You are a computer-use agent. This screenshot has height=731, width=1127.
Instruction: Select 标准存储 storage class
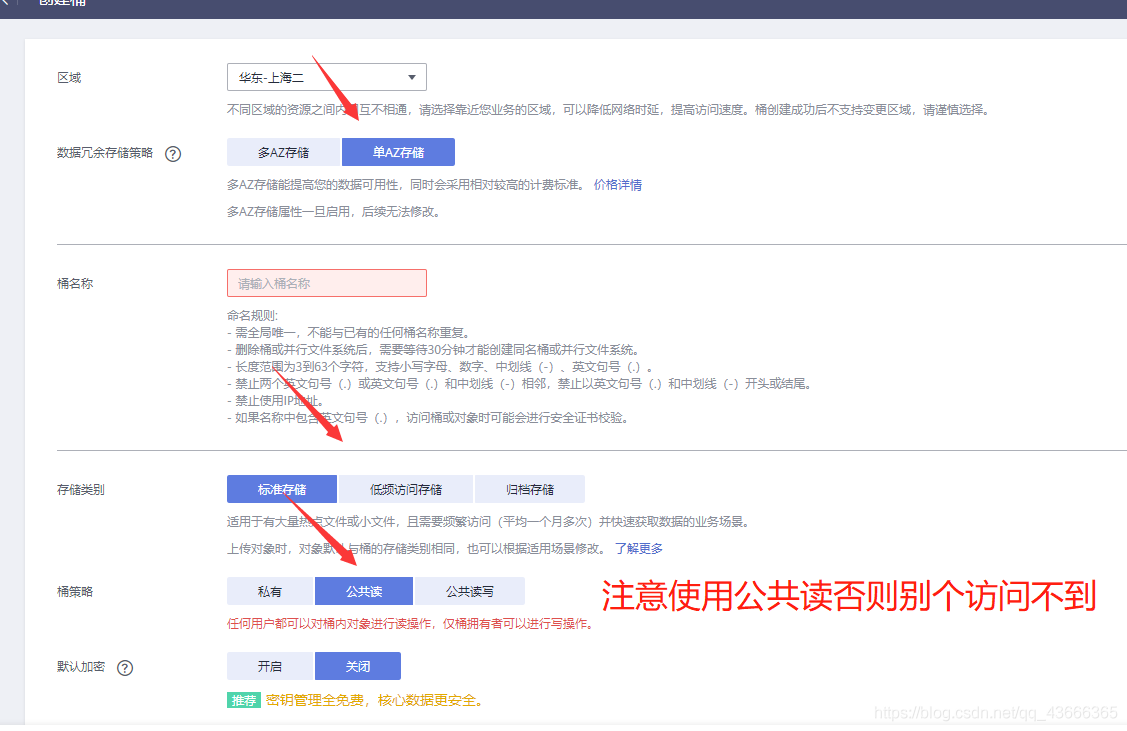281,489
